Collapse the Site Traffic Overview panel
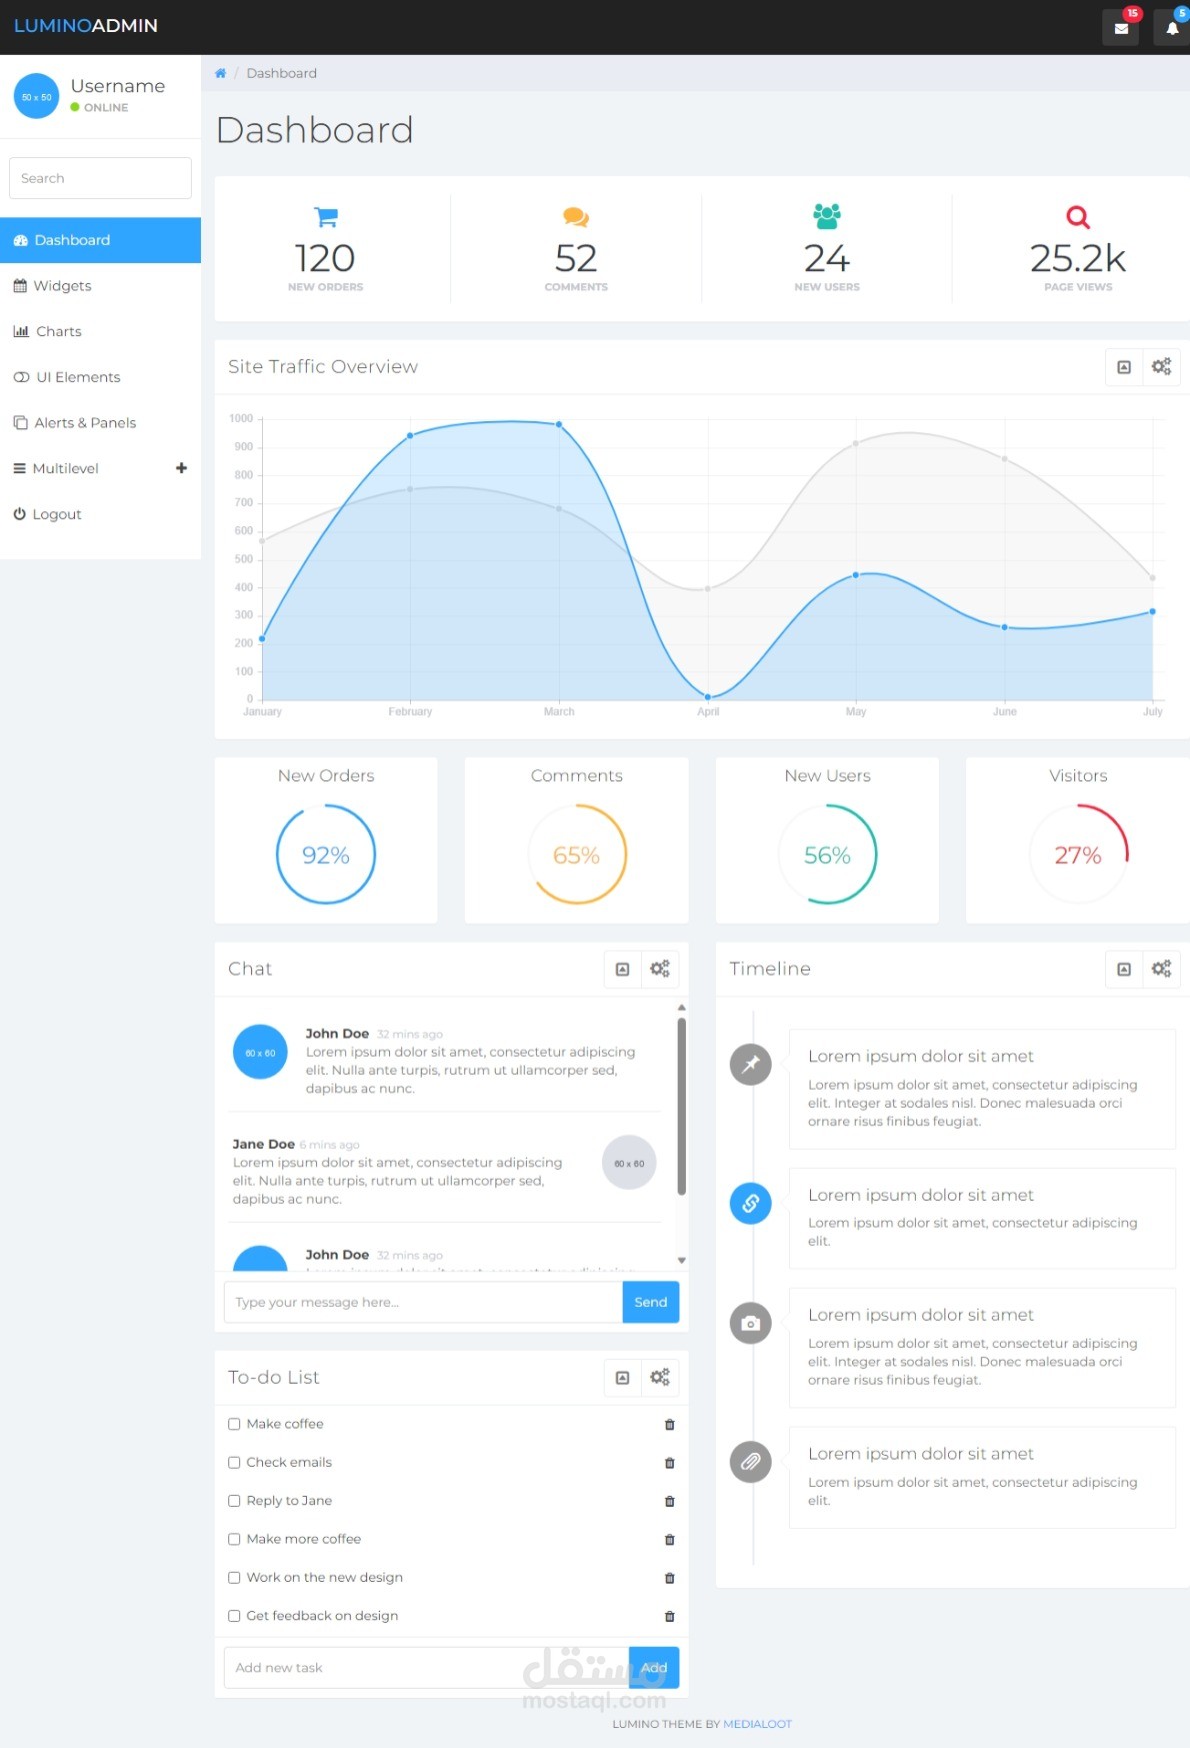Viewport: 1190px width, 1748px height. [1124, 367]
